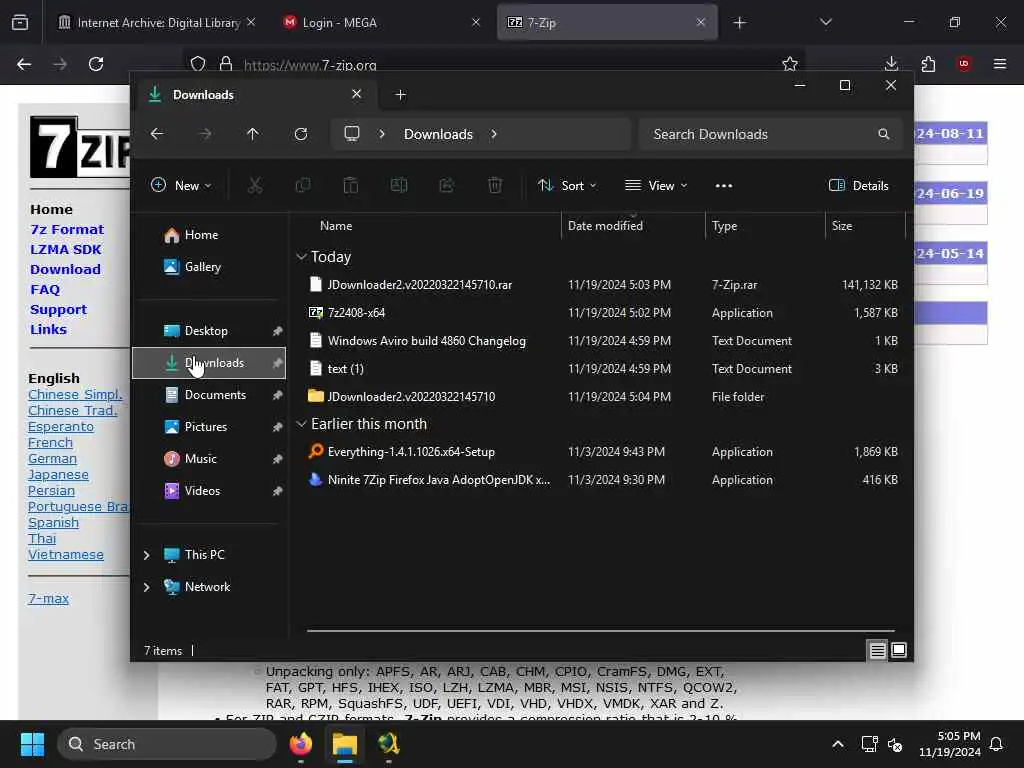Click the Explorer horizontal scrollbar
This screenshot has width=1024, height=768.
[601, 631]
